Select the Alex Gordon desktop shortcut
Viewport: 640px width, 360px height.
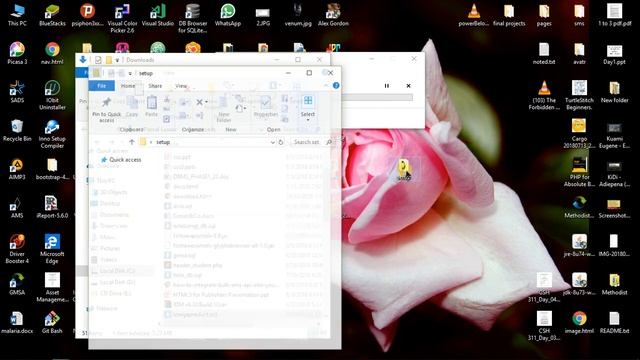click(x=333, y=16)
